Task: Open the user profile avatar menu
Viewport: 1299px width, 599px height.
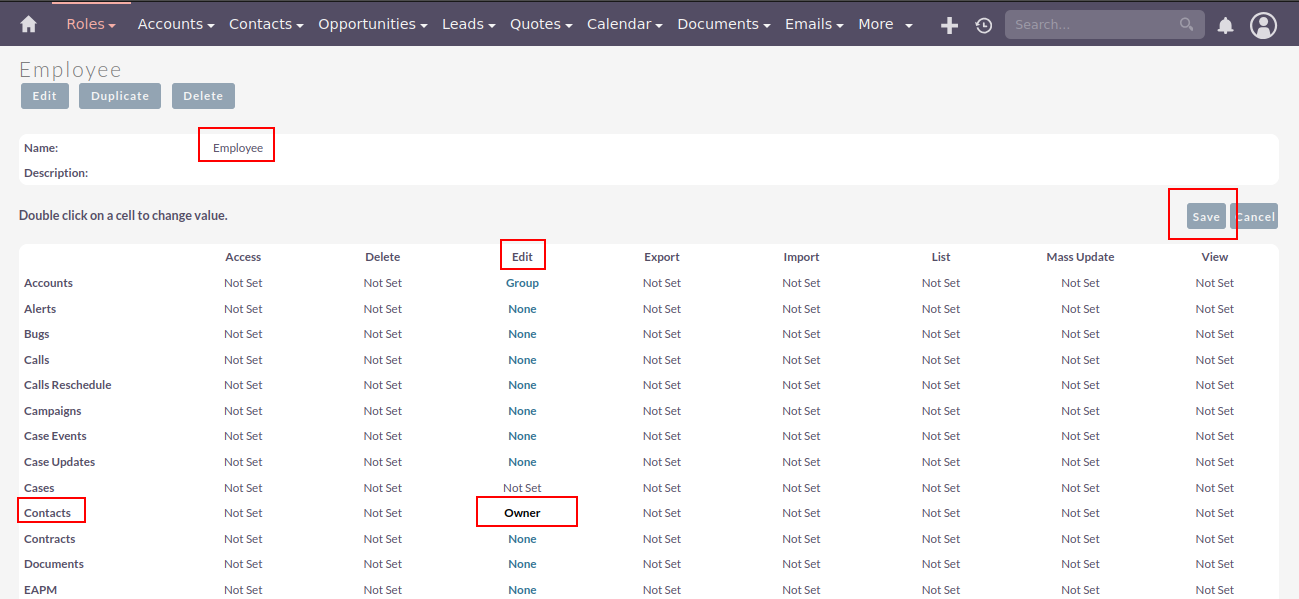Action: [1264, 25]
